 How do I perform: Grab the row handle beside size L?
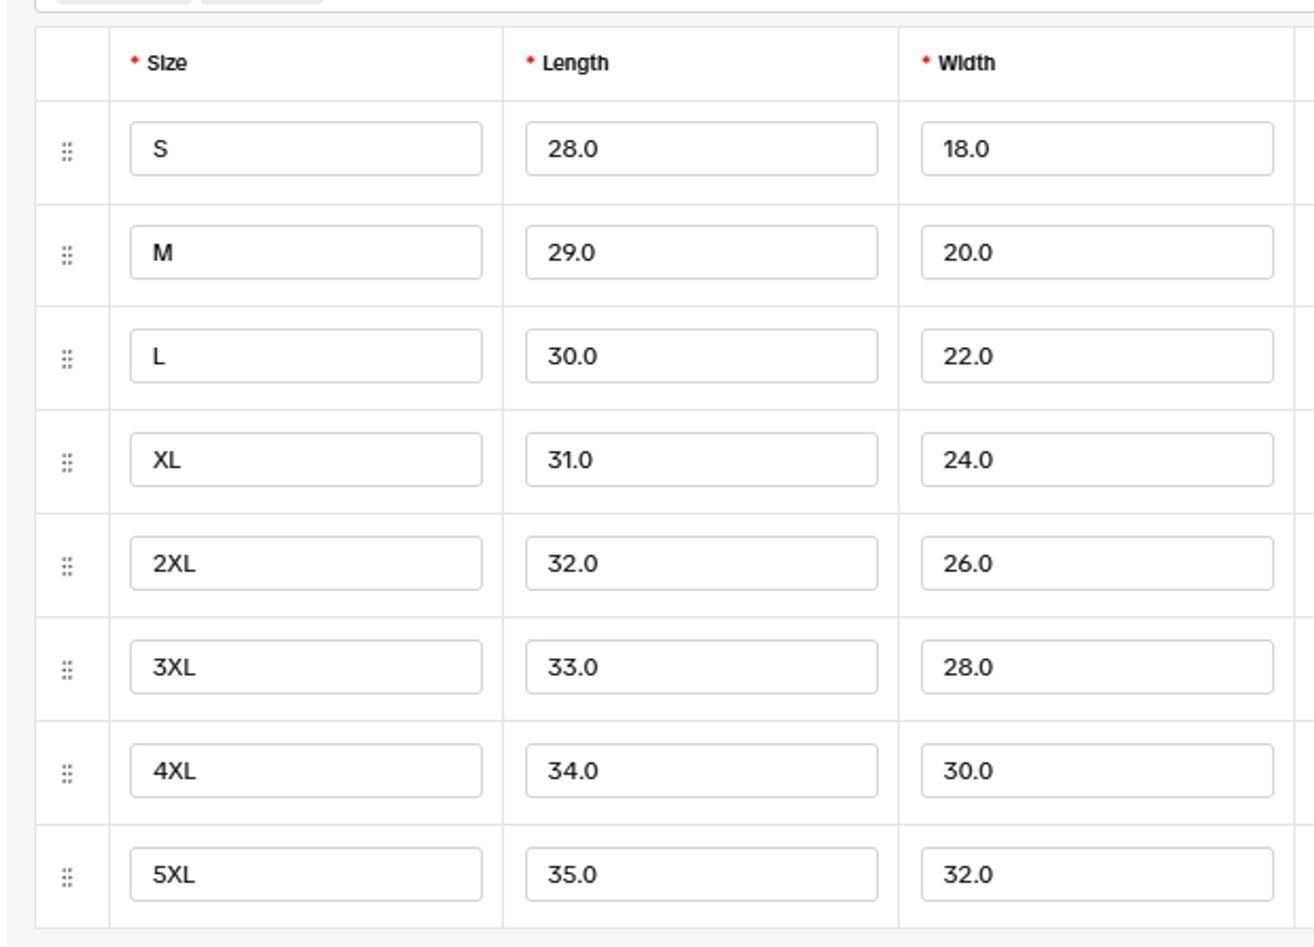67,359
